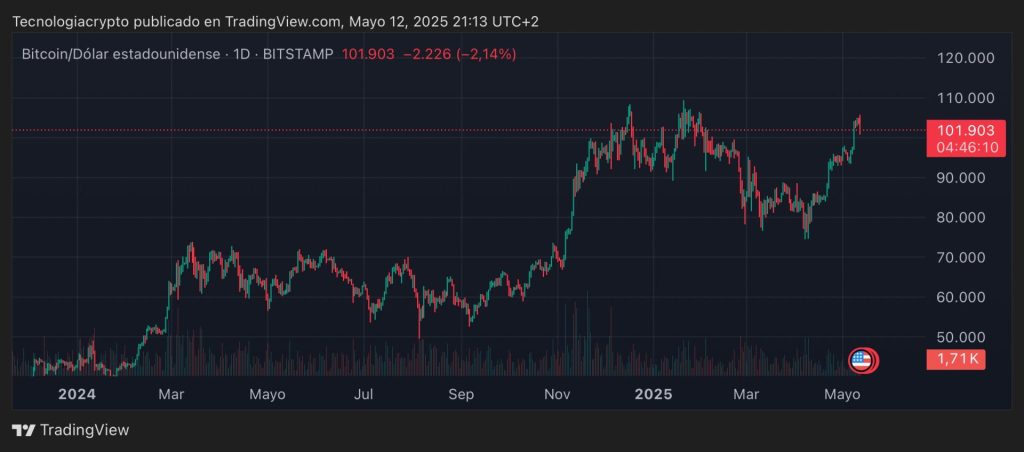The image size is (1024, 452).
Task: Click the TradingView wordmark text
Action: point(84,430)
